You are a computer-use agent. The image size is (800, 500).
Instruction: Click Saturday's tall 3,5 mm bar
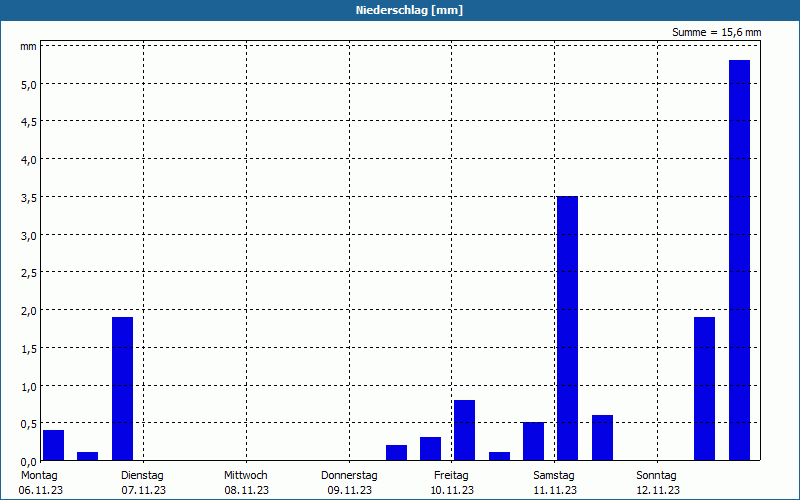567,328
